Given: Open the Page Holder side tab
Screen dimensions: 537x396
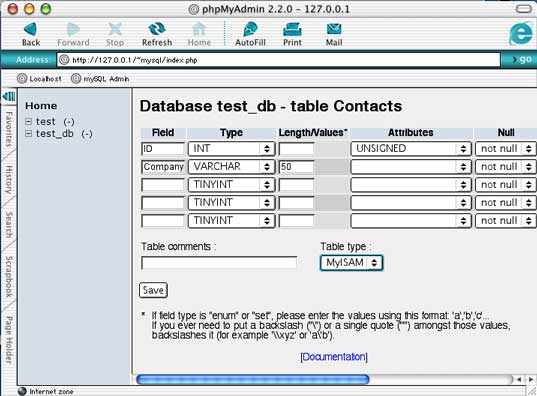Looking at the screenshot, I should 9,340.
